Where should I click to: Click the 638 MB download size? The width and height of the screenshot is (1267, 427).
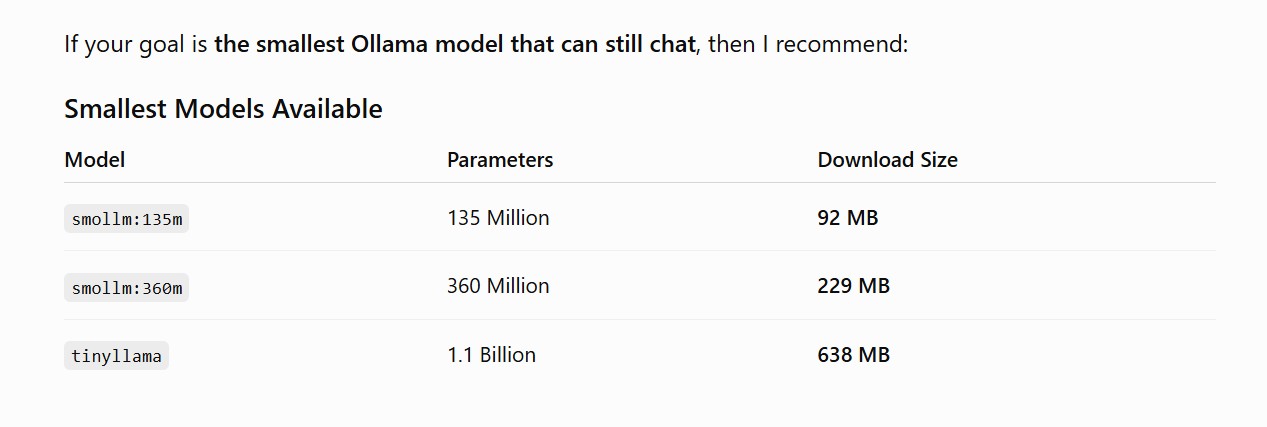point(853,355)
